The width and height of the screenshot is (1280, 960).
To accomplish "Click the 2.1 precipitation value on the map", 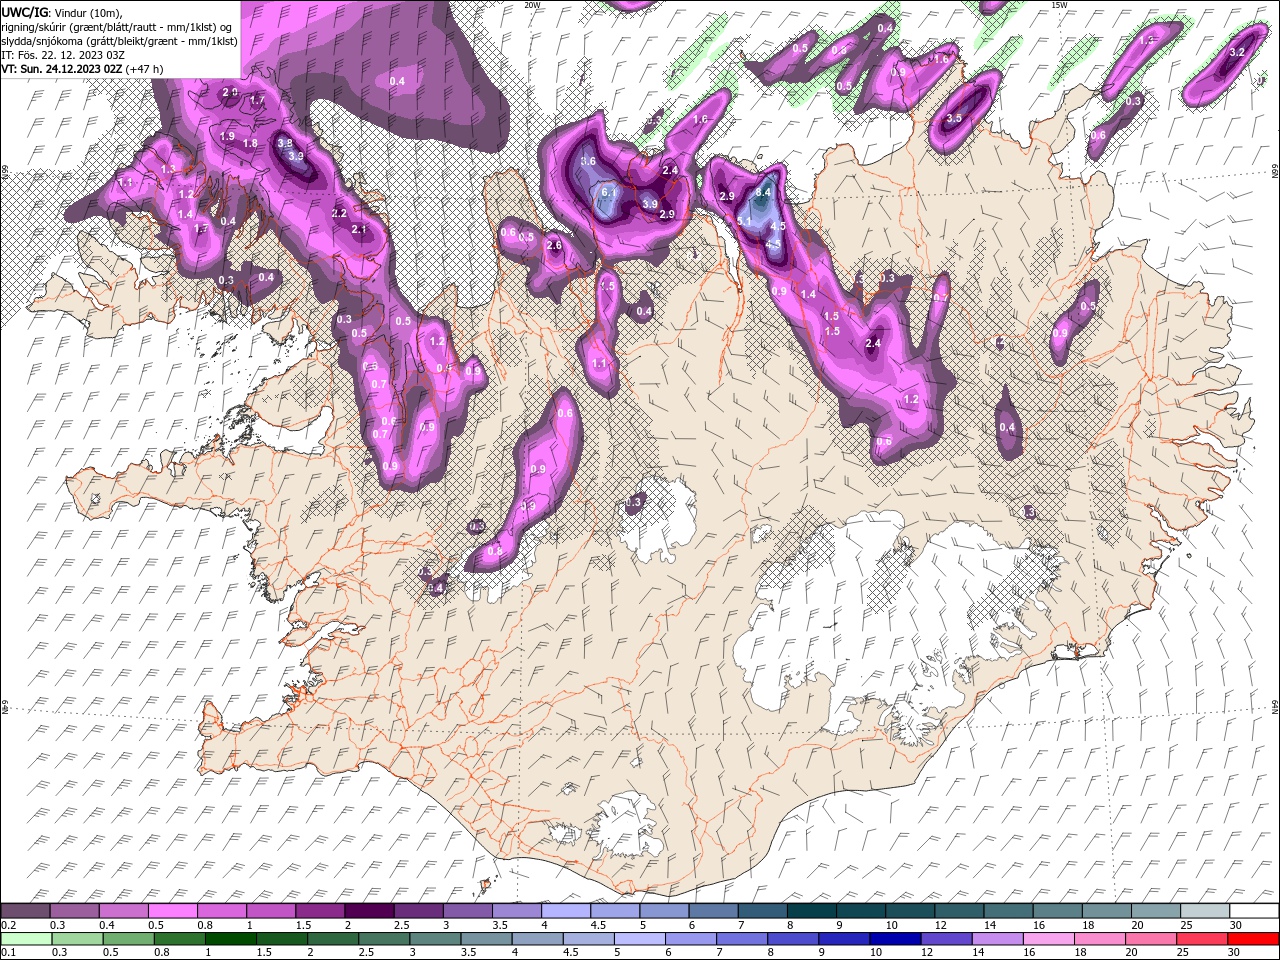I will click(360, 229).
